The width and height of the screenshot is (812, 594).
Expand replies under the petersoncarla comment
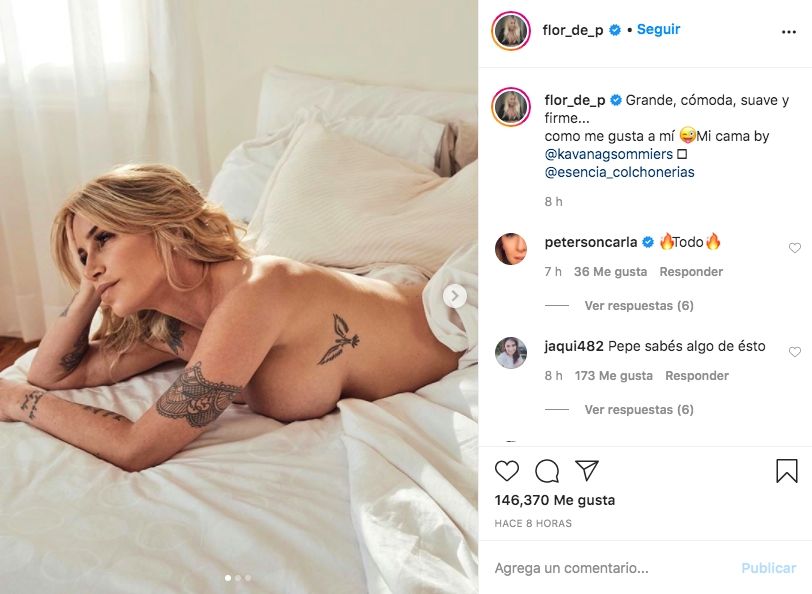[x=639, y=306]
